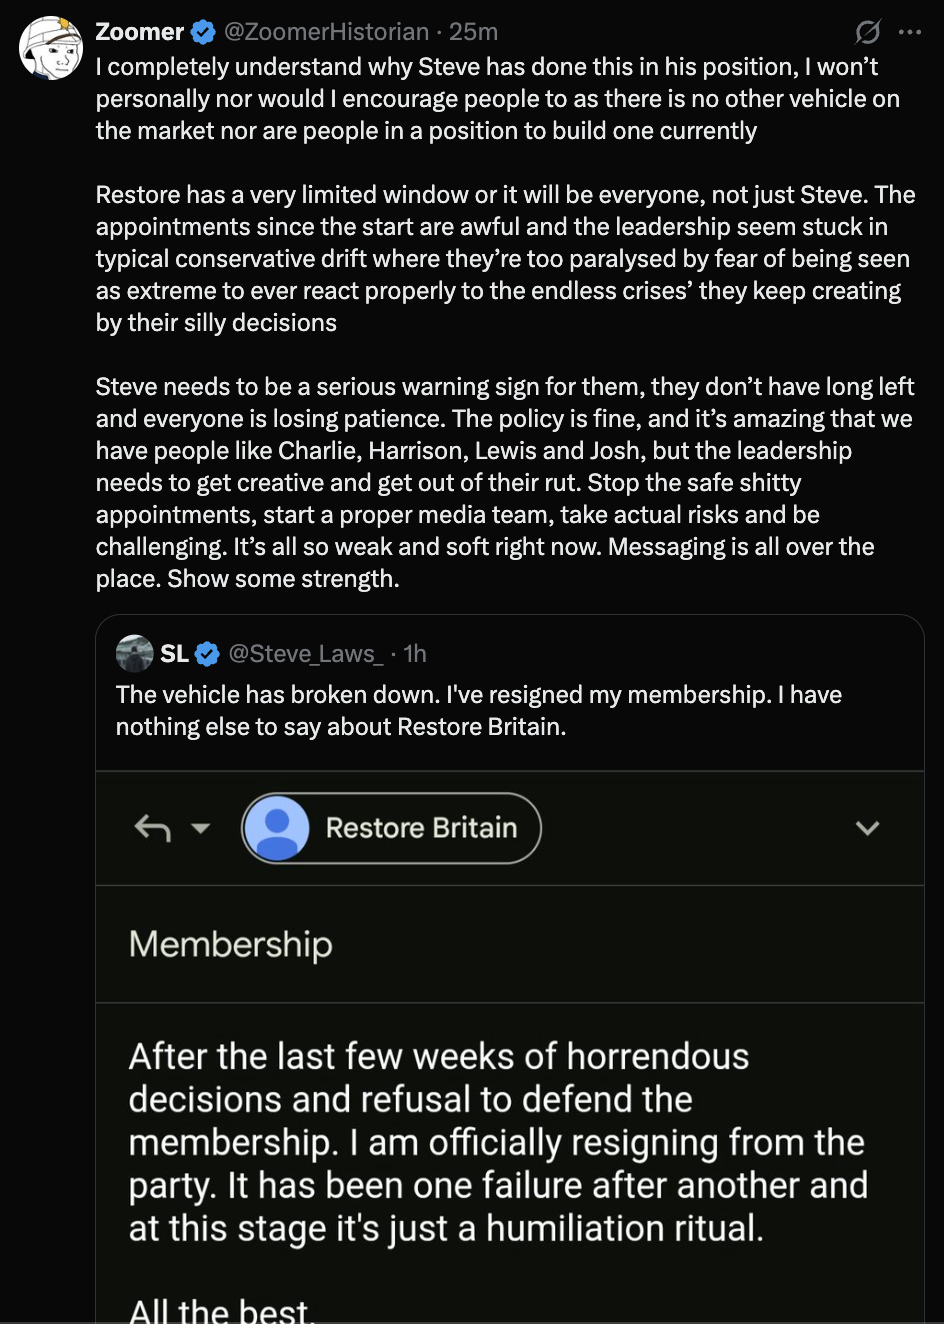The width and height of the screenshot is (944, 1324).
Task: Click Zoomer's blue verified badge
Action: click(x=203, y=33)
